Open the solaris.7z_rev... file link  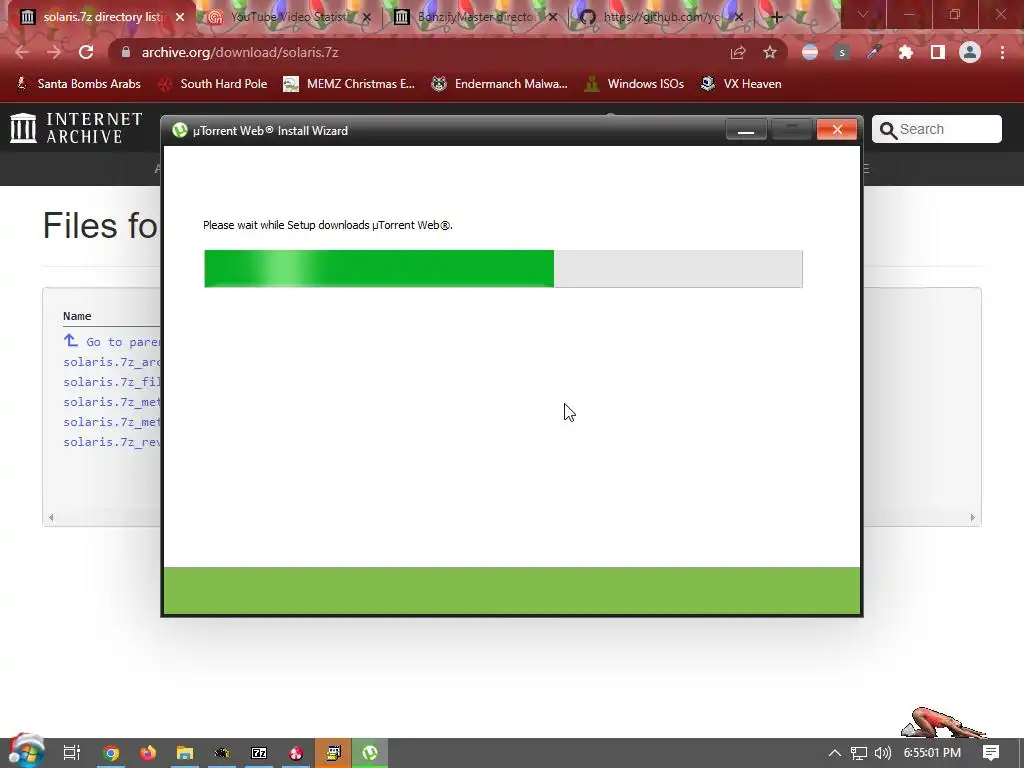(x=112, y=442)
